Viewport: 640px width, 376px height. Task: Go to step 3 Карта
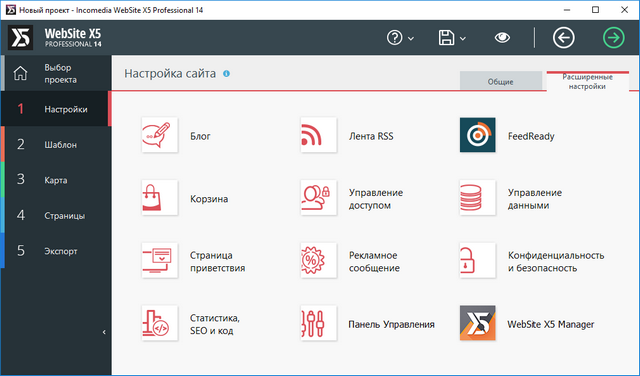click(56, 180)
